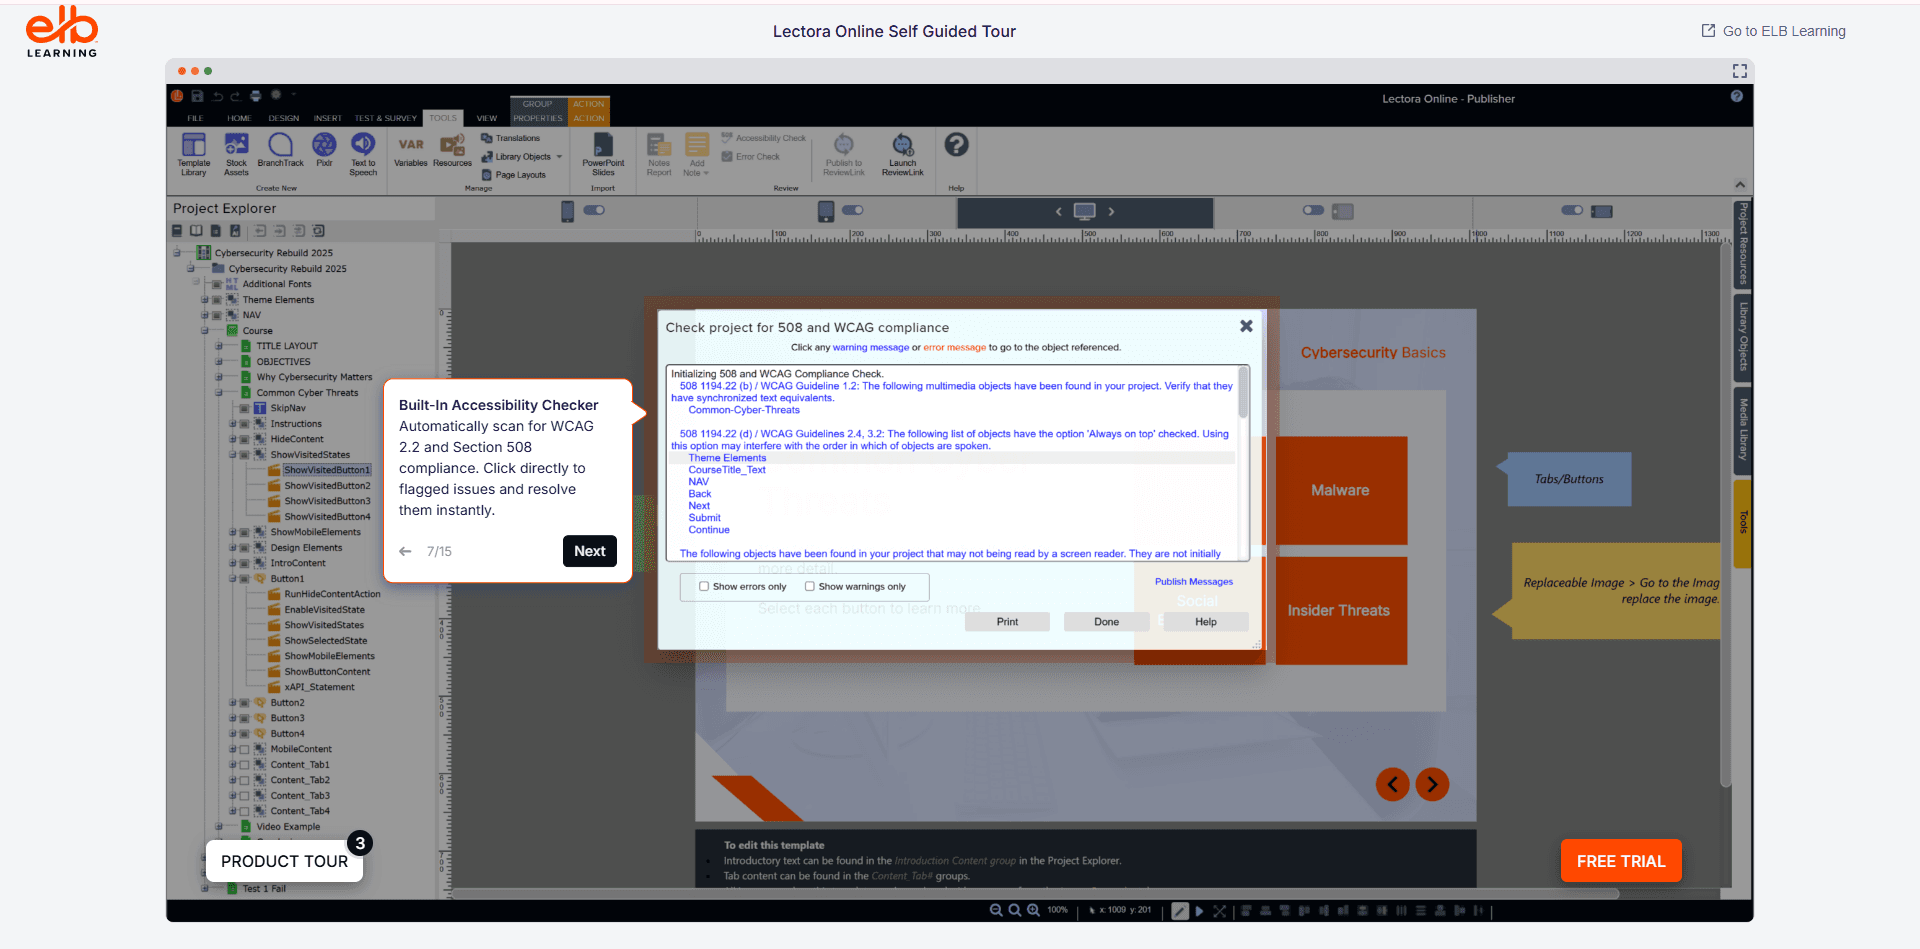Launch ReviewLink from the Review group
1920x949 pixels.
[902, 155]
